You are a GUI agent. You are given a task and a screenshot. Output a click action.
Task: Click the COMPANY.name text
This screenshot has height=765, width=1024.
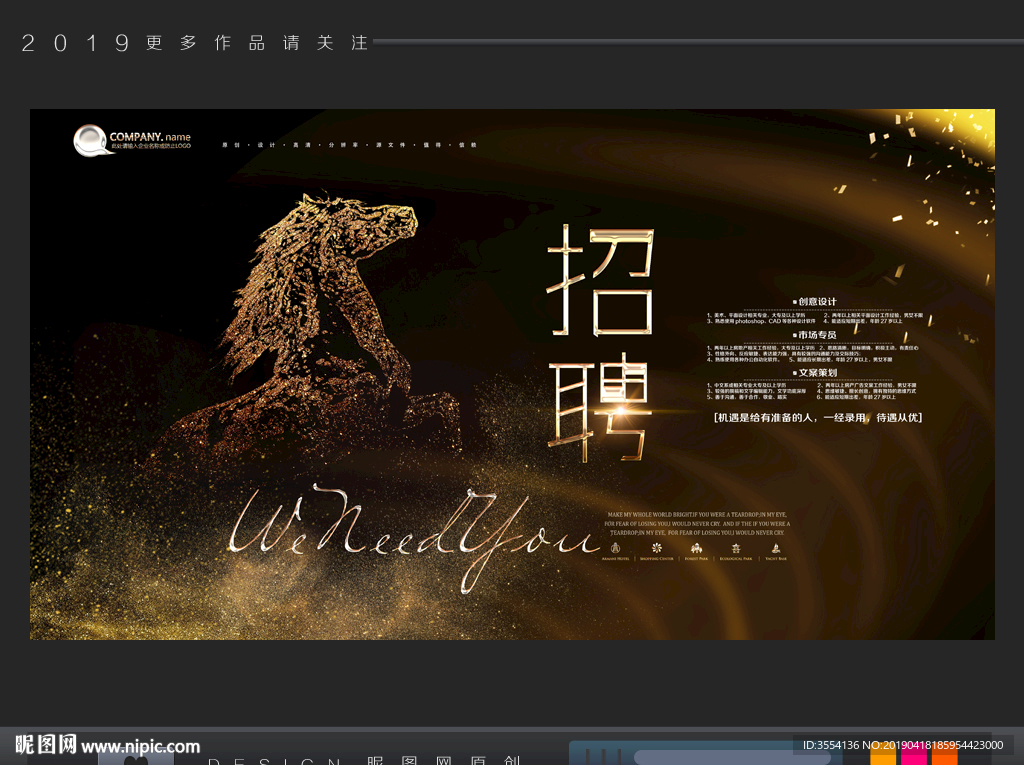click(150, 137)
